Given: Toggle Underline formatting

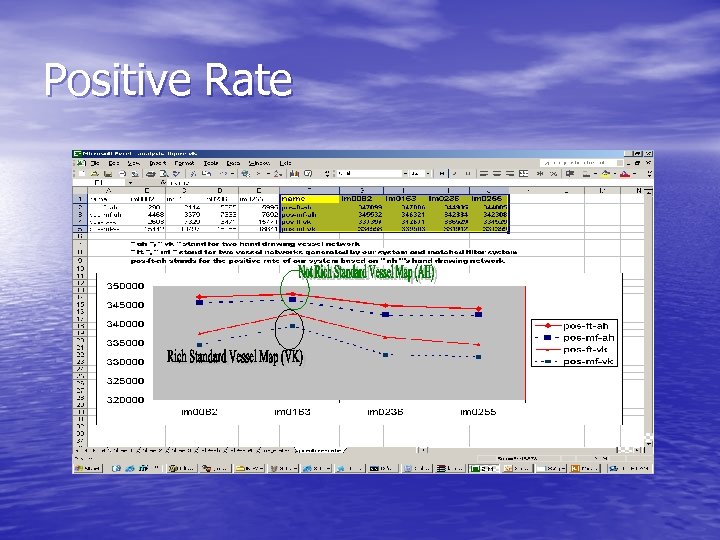Looking at the screenshot, I should pos(468,174).
